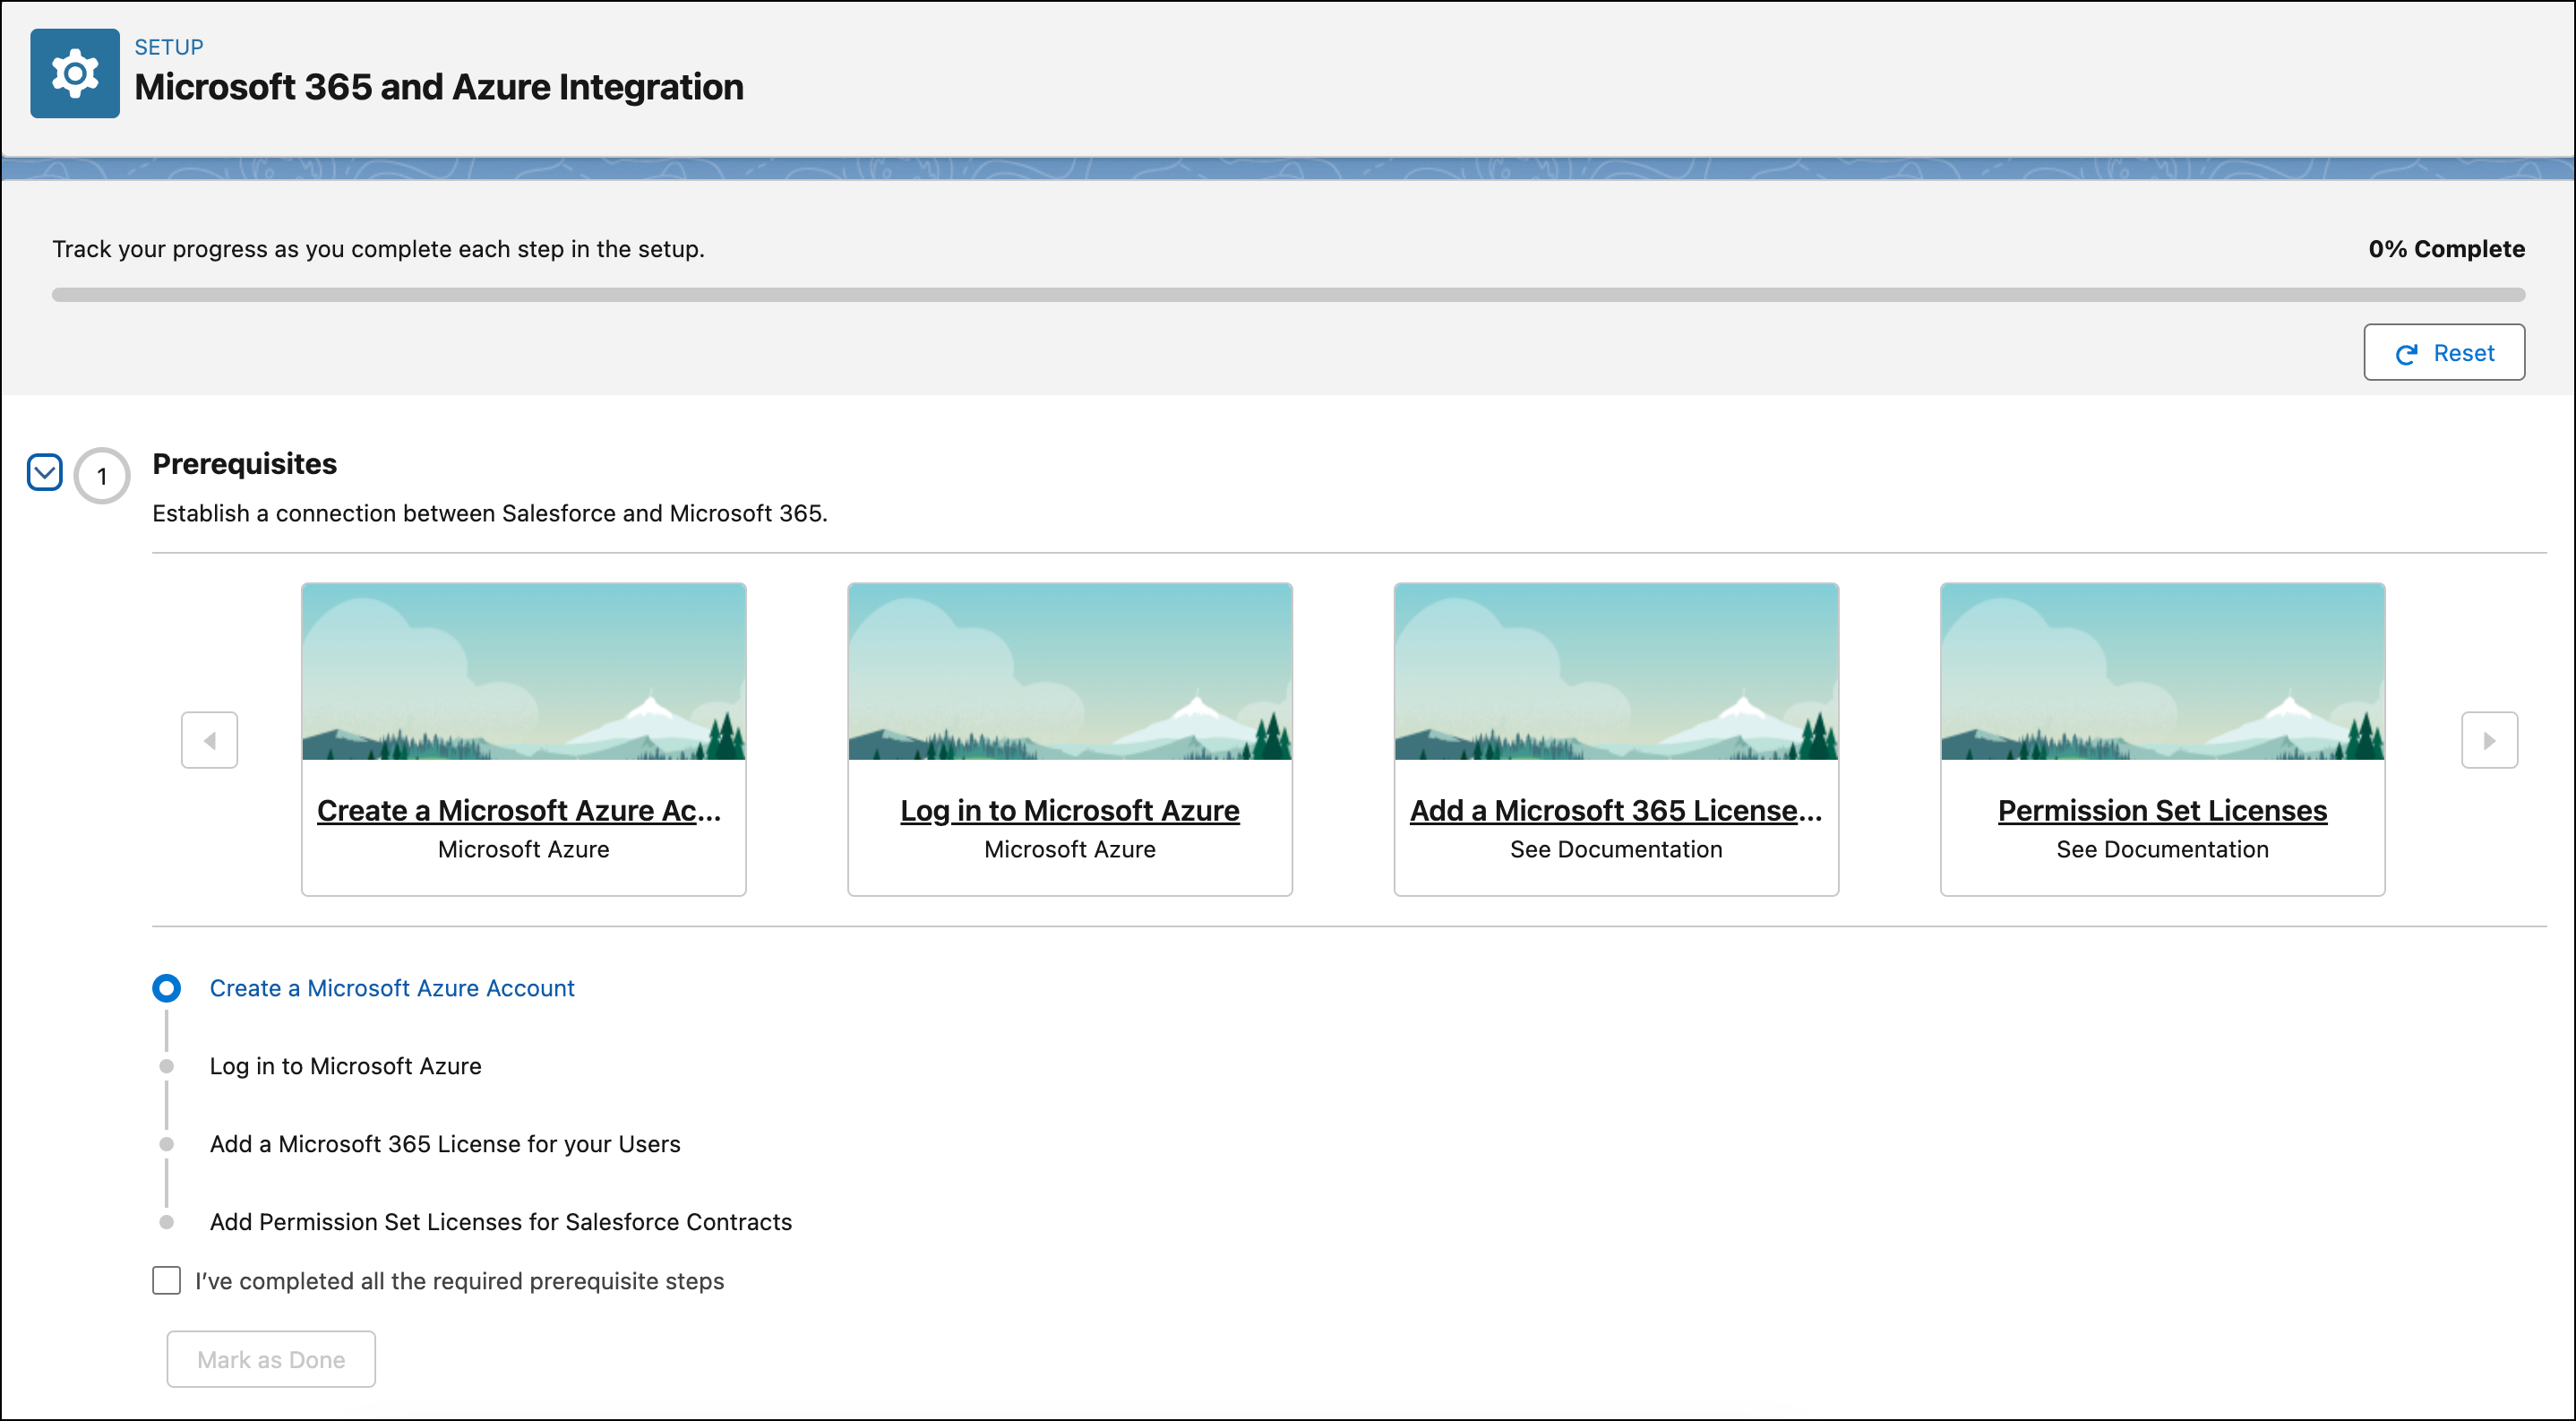Collapse the Prerequisites section chevron
Viewport: 2576px width, 1421px height.
tap(44, 471)
